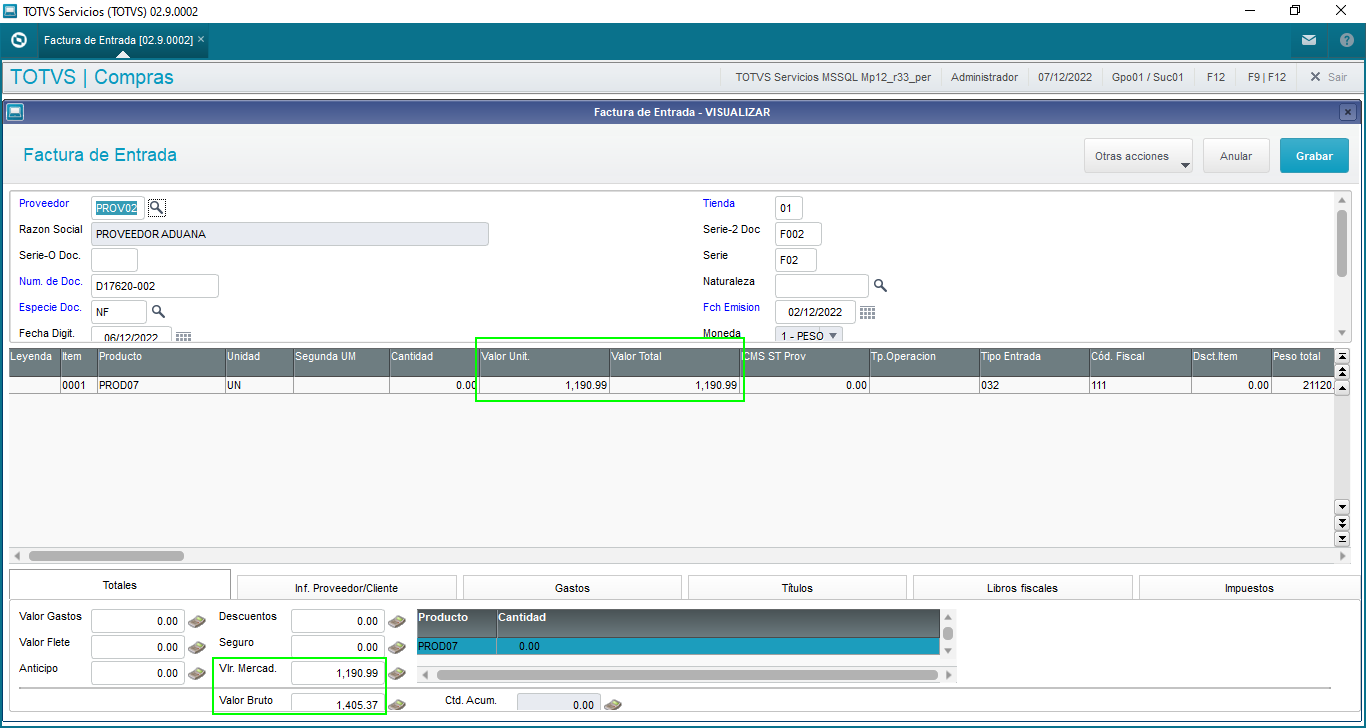Click money icon beside Seguro

(397, 647)
